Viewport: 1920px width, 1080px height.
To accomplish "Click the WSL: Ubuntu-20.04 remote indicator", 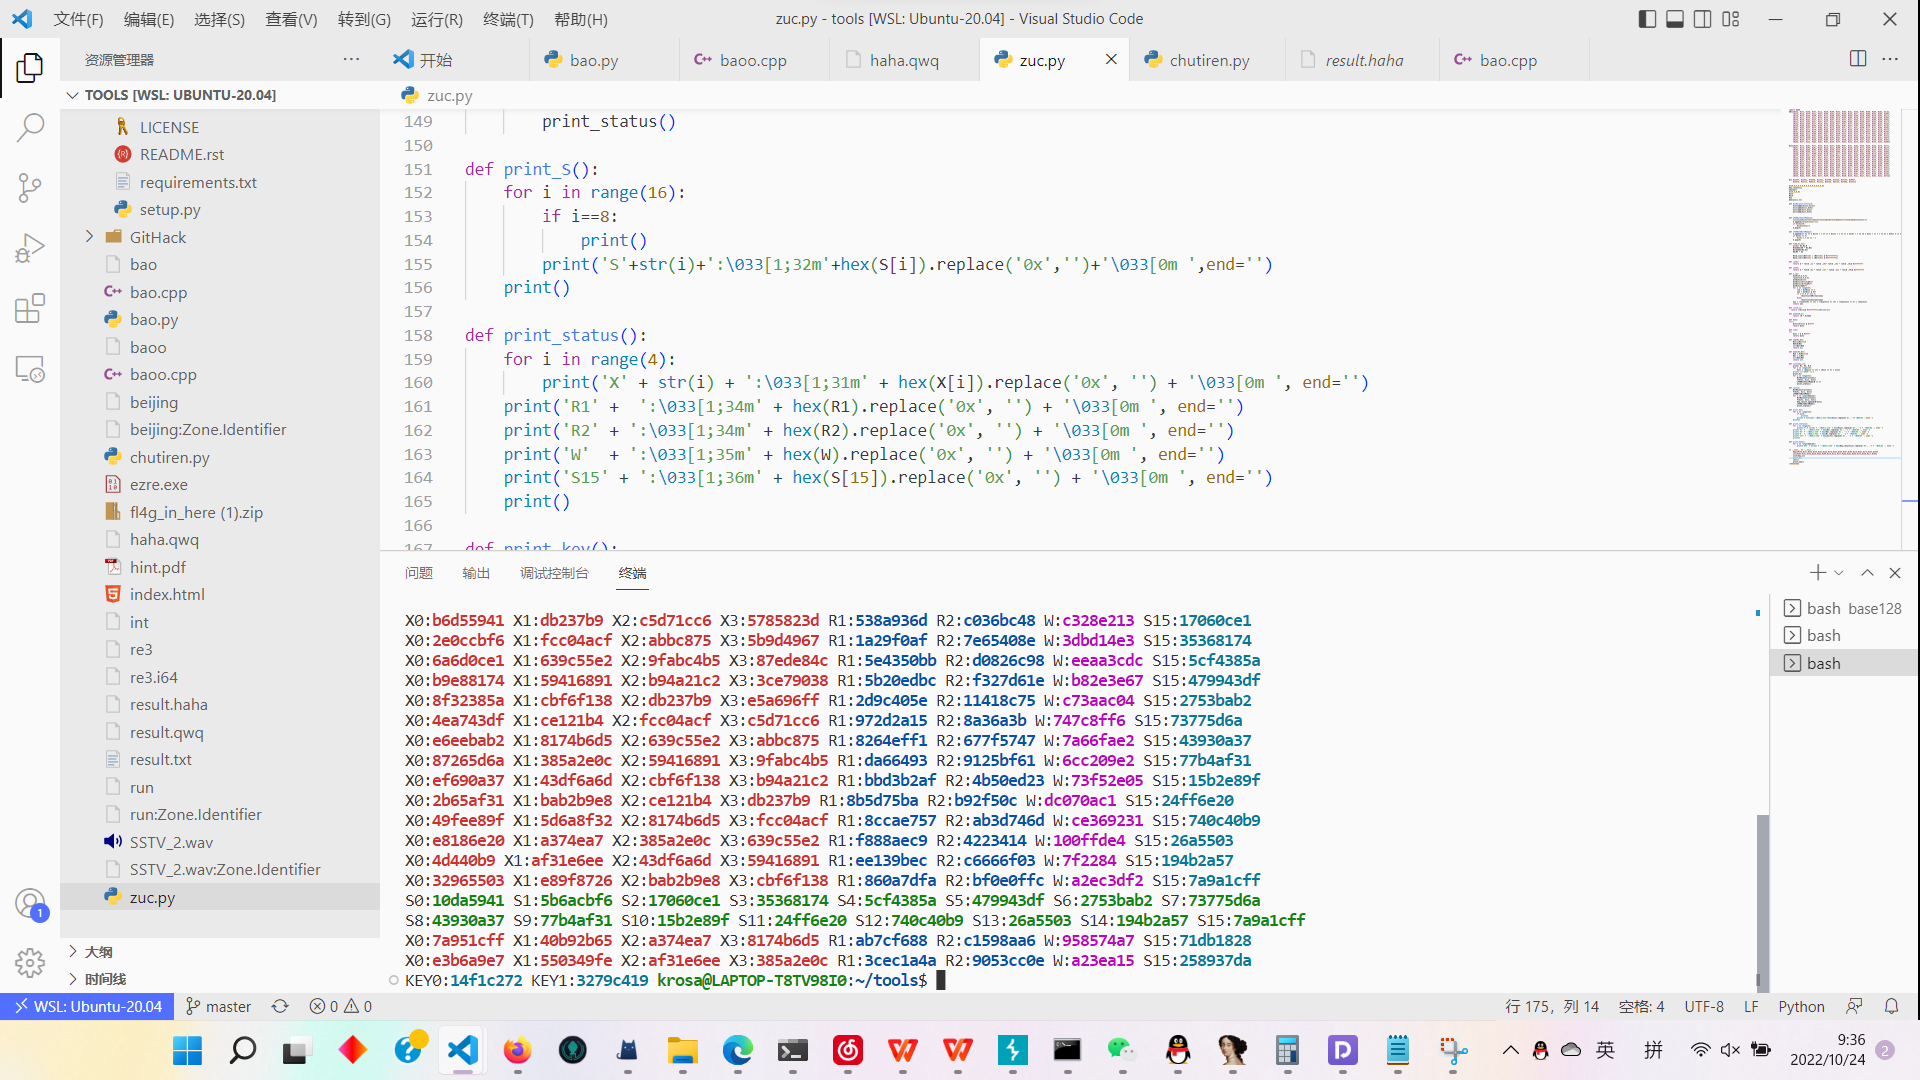I will 87,1006.
